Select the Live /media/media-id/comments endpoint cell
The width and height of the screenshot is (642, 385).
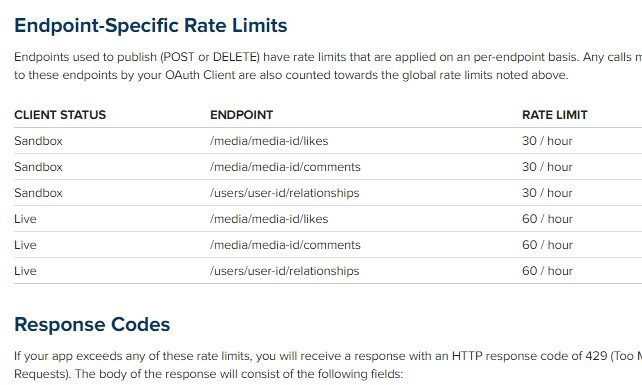285,245
